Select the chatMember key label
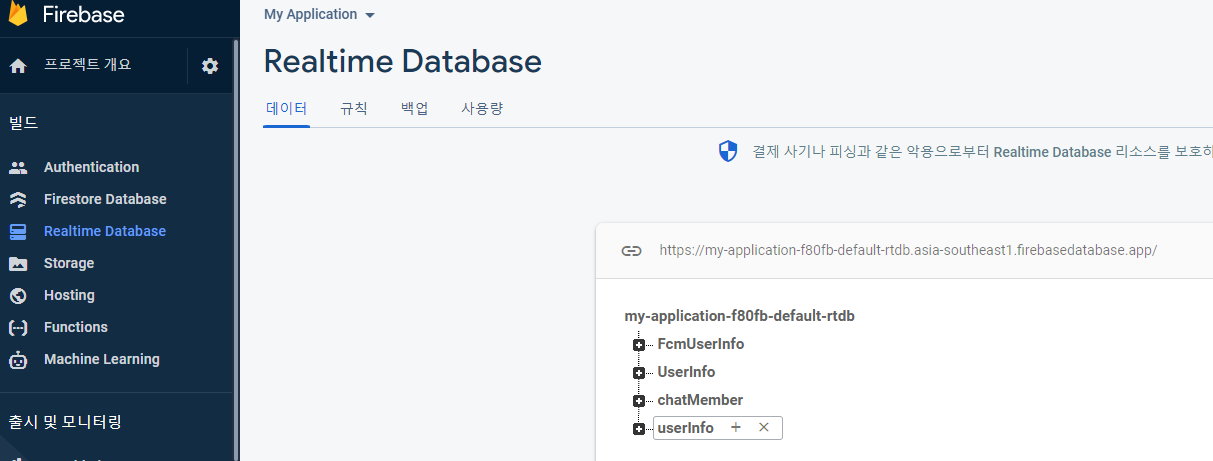 tap(700, 400)
